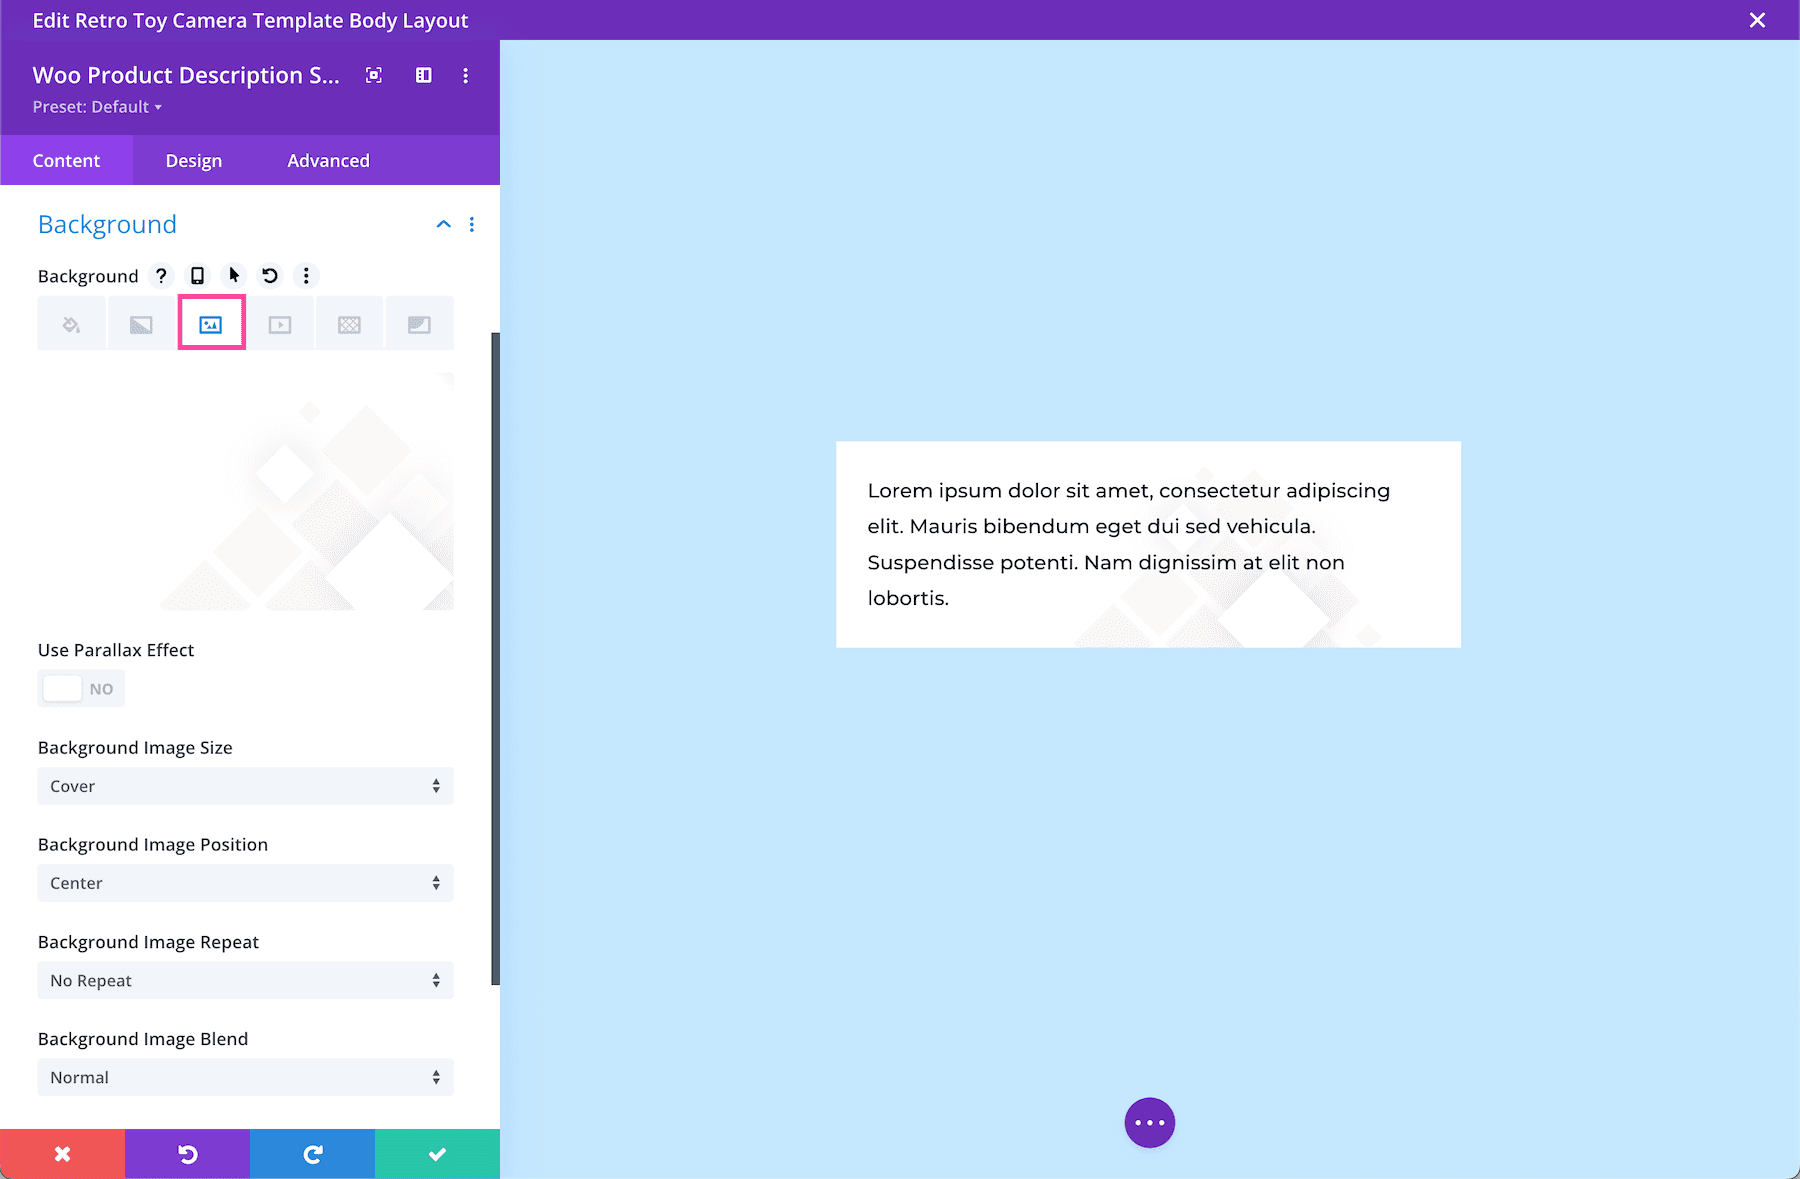The height and width of the screenshot is (1179, 1800).
Task: Switch to the background Video option
Action: [281, 323]
